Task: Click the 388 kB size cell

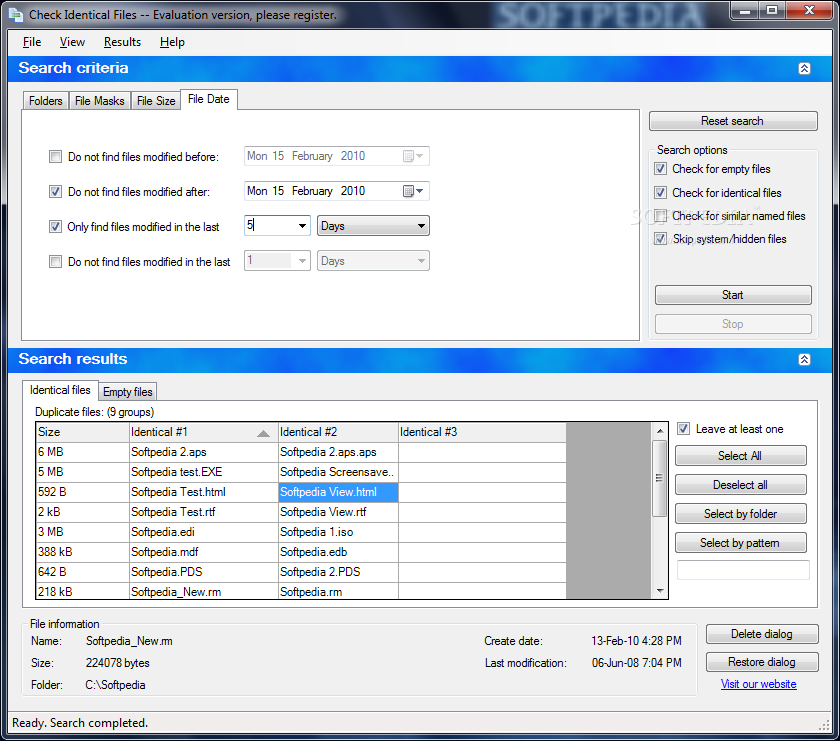Action: (x=82, y=552)
